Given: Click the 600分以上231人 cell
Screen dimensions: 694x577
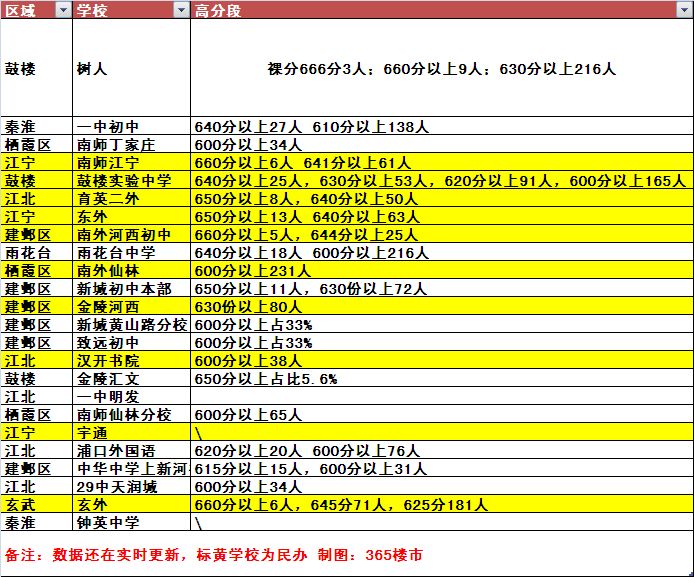Looking at the screenshot, I should point(442,271).
